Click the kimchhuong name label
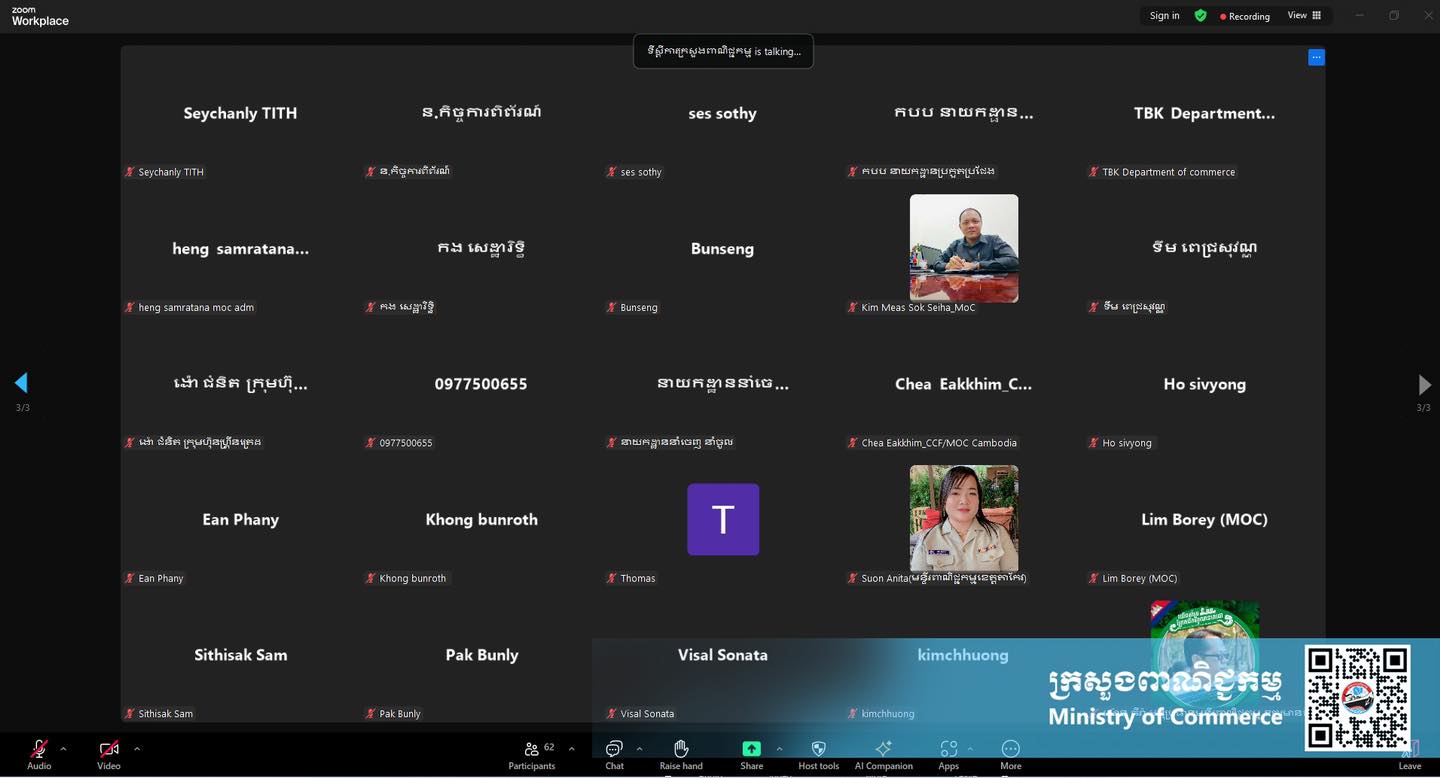Screen dimensions: 1440x778 pyautogui.click(x=888, y=714)
